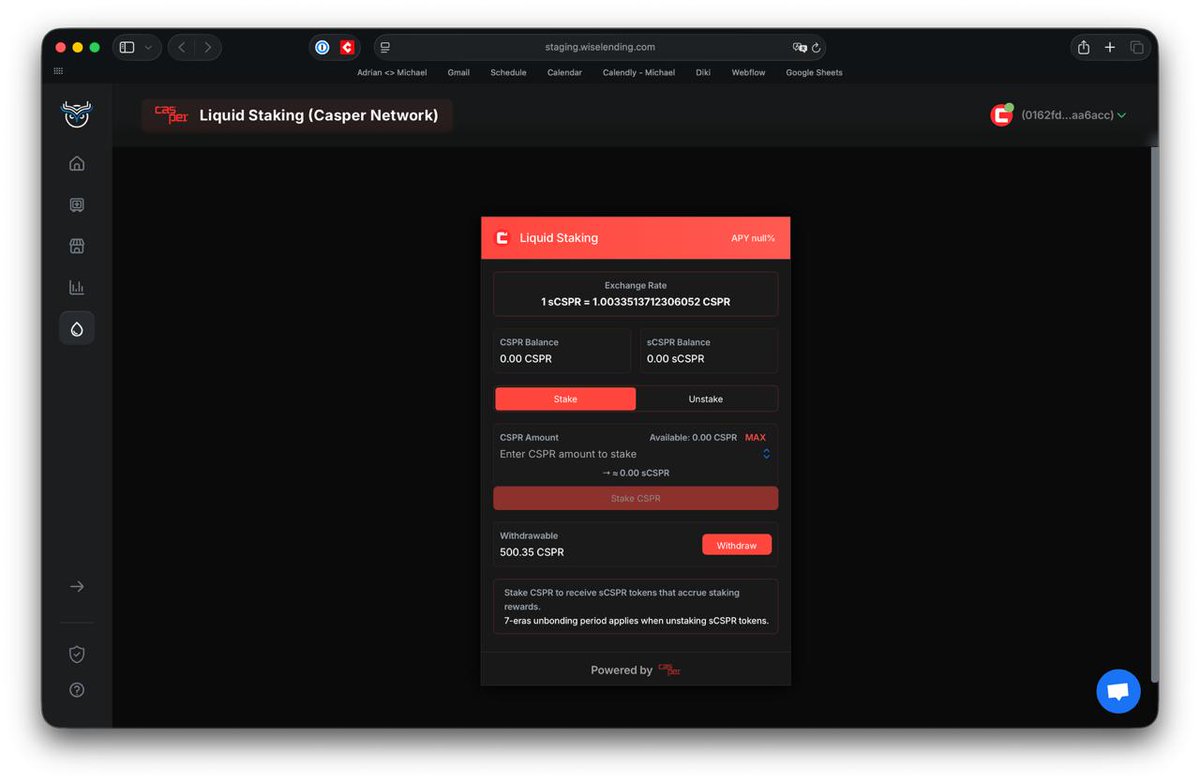Click the red Casper Wallet extension icon

click(x=347, y=47)
